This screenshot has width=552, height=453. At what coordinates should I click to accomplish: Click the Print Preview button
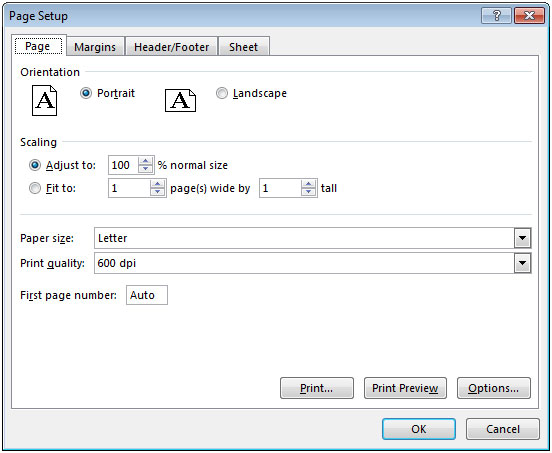pos(405,388)
